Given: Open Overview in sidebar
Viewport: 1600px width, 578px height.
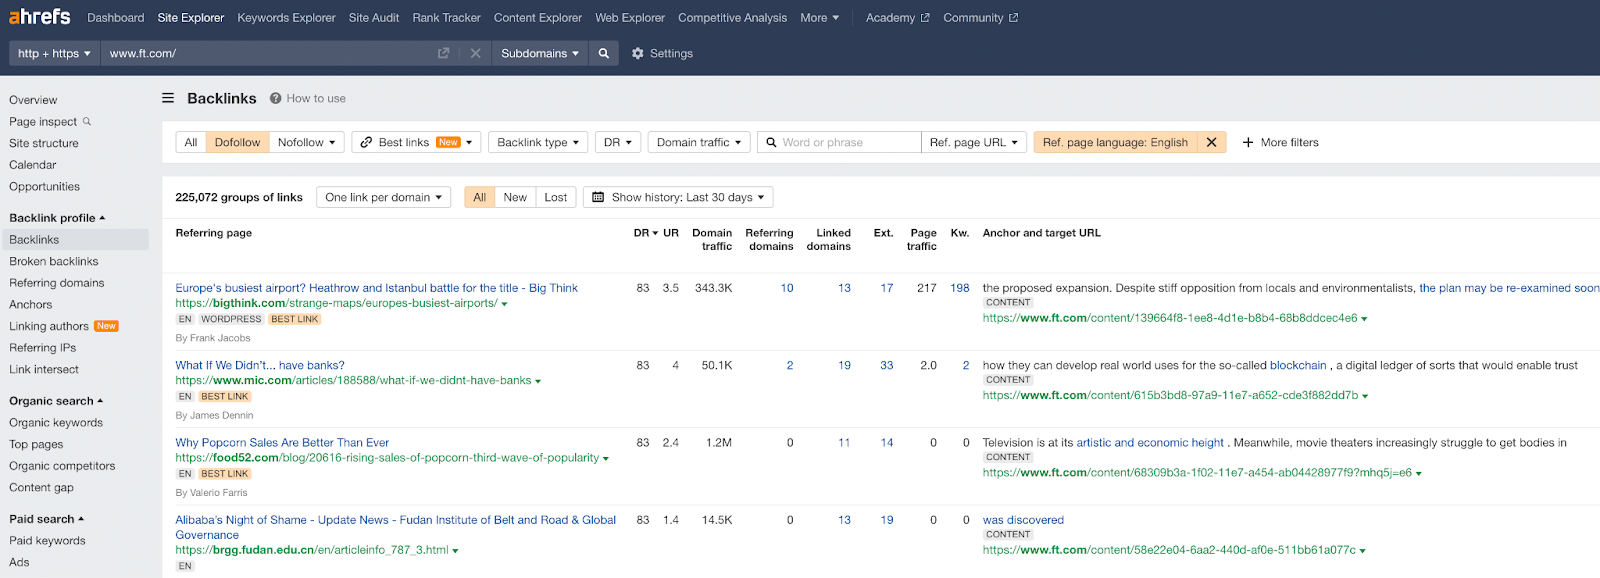Looking at the screenshot, I should (x=33, y=100).
